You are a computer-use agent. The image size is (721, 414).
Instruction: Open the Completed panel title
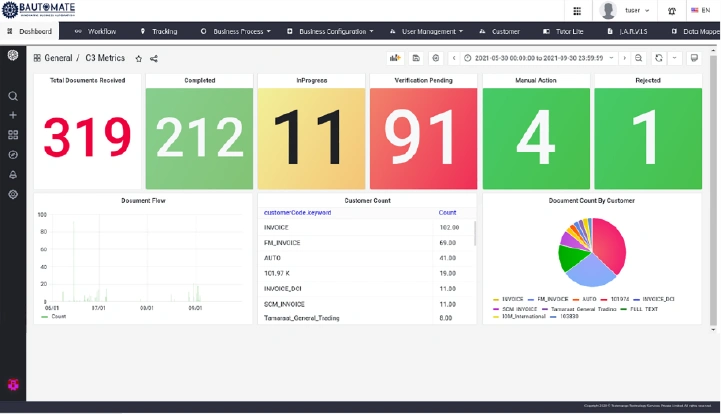point(200,80)
